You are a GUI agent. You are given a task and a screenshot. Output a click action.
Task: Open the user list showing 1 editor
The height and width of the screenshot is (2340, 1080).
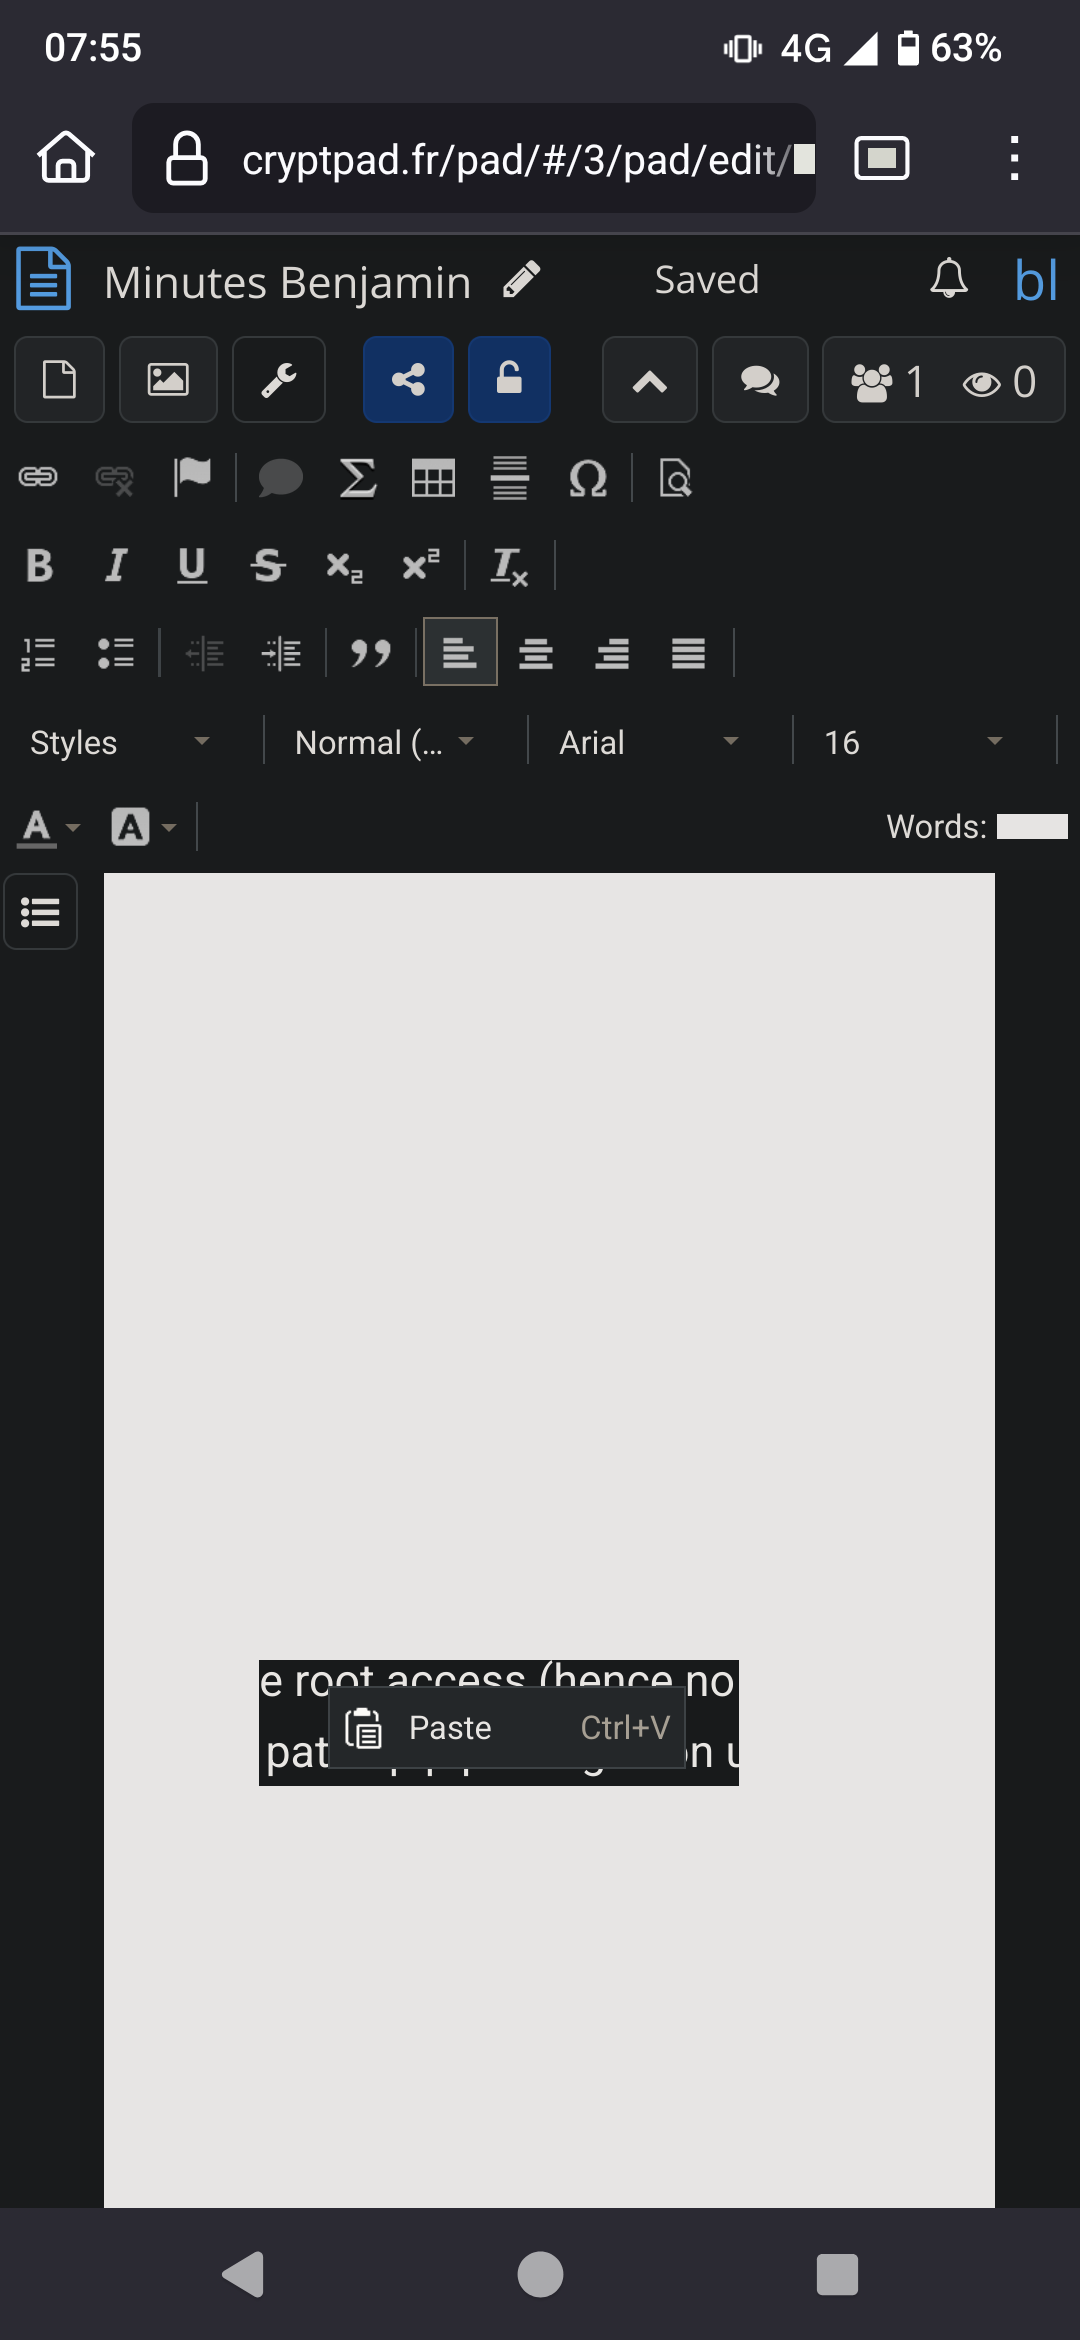pyautogui.click(x=888, y=381)
